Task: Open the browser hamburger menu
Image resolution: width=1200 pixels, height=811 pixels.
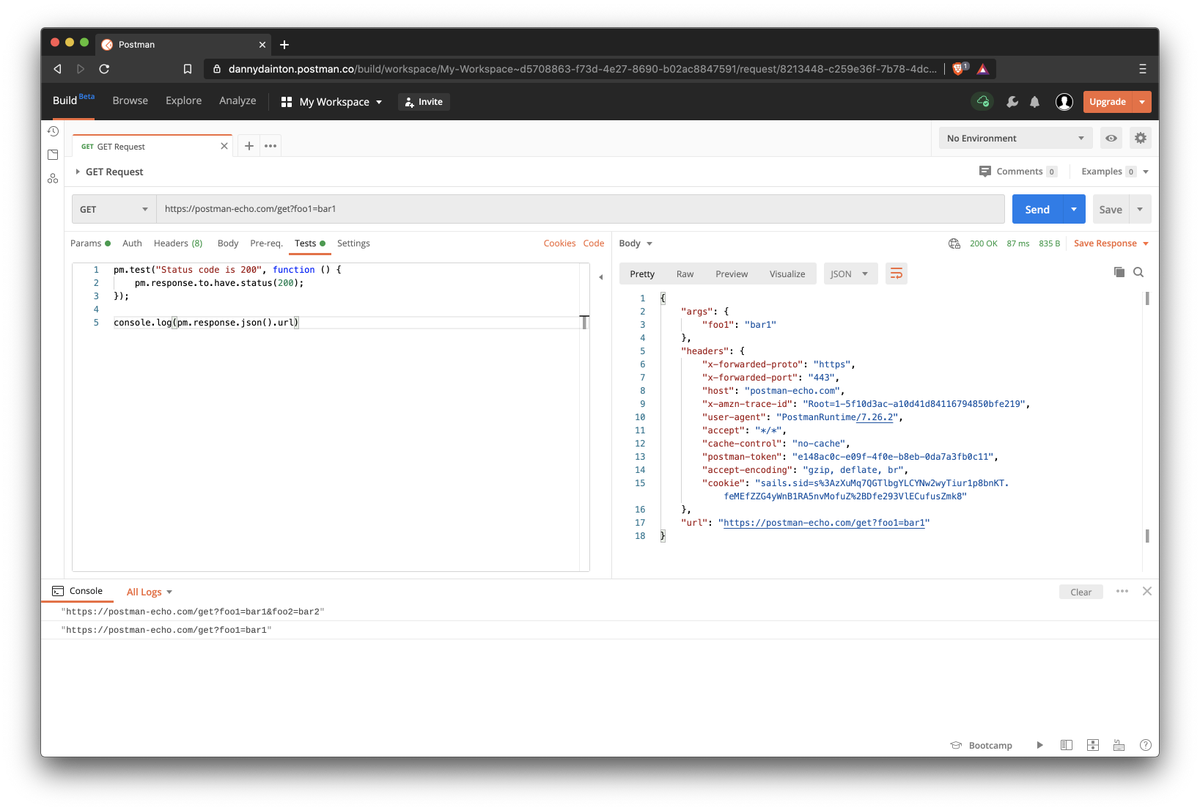Action: coord(1142,69)
